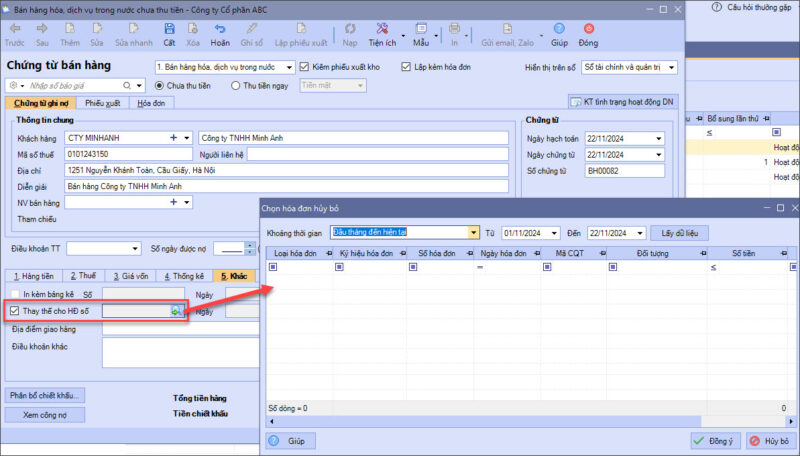Click the Cất (save) toolbar icon

[169, 31]
